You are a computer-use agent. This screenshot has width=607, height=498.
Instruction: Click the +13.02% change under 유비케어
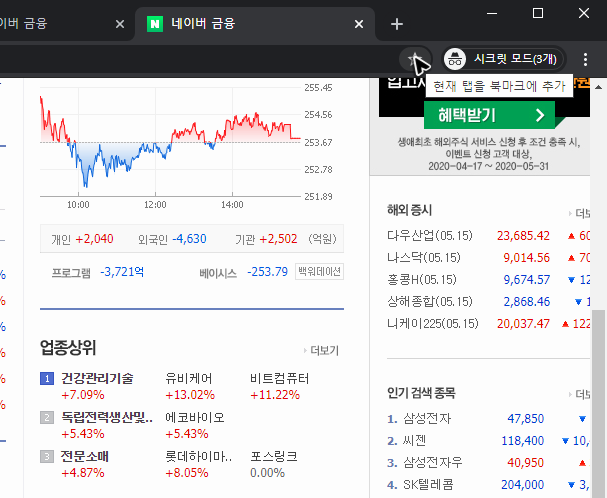click(x=190, y=395)
